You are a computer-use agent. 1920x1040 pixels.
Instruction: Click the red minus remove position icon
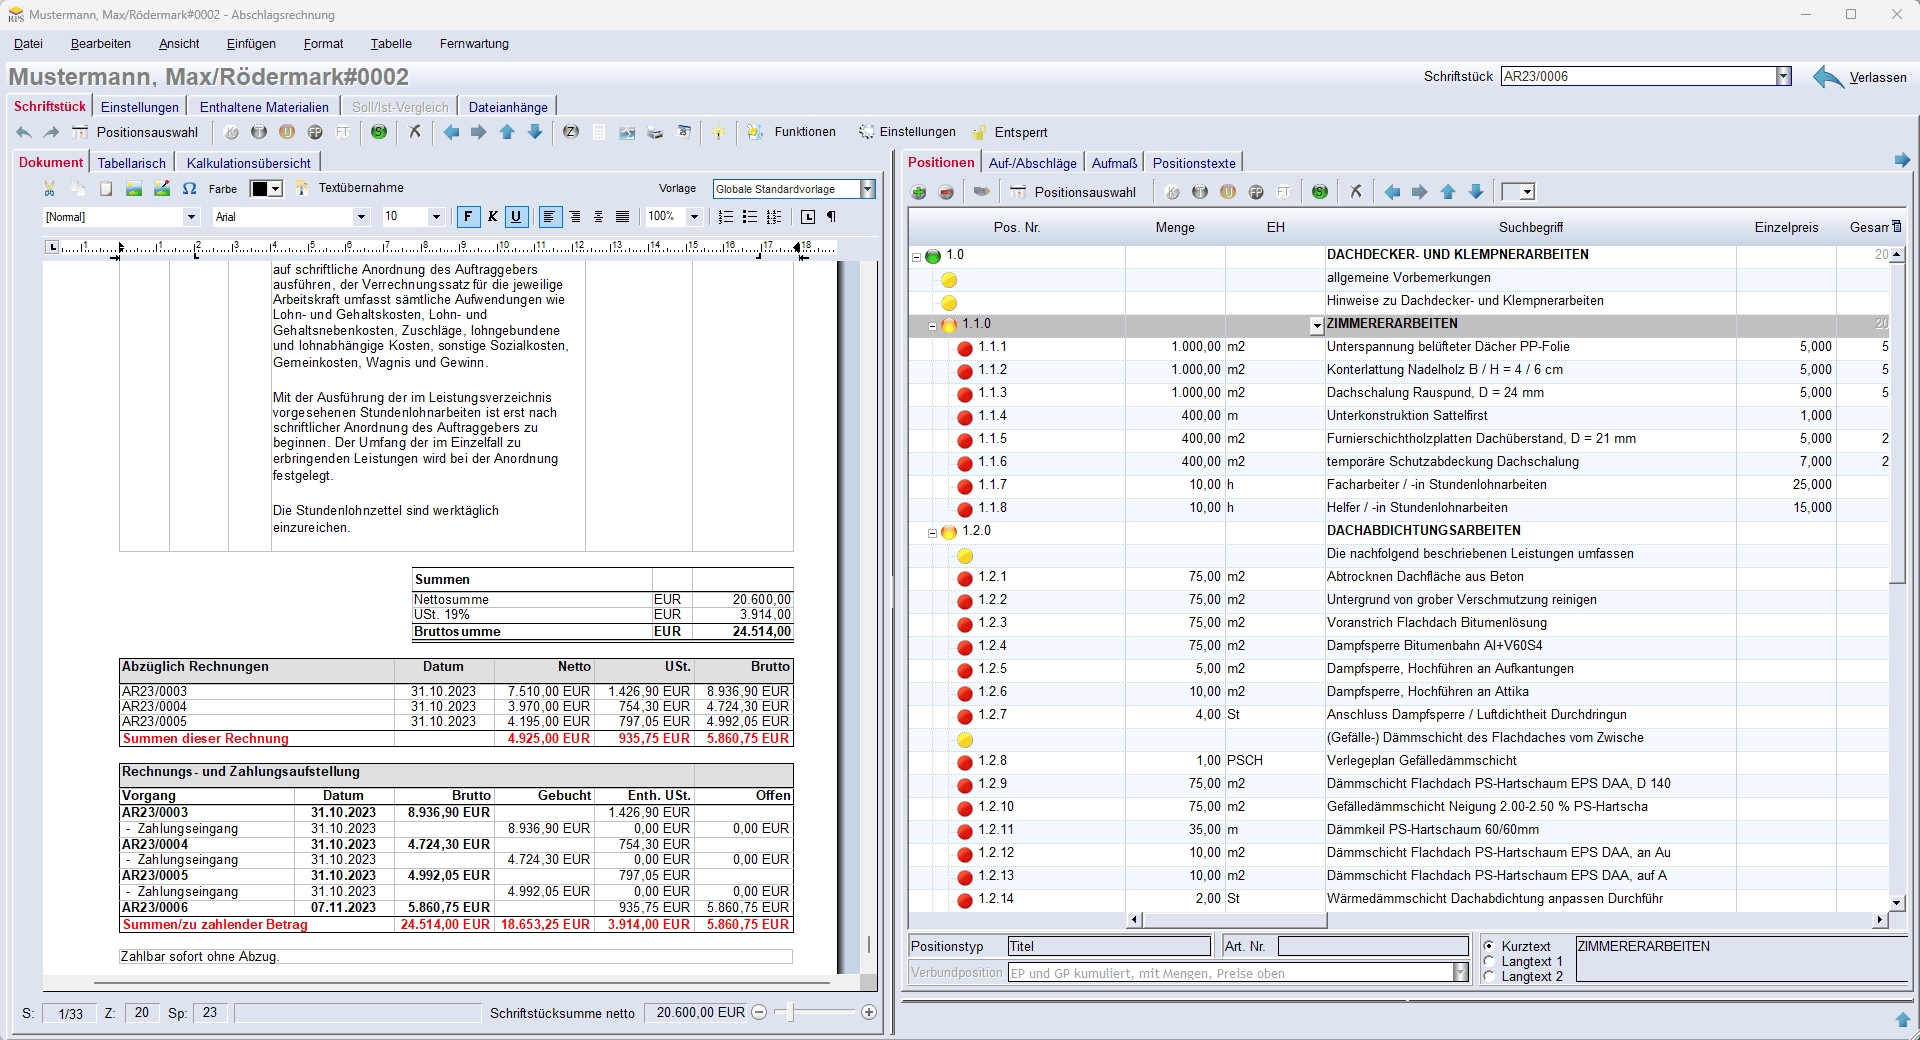tap(946, 192)
